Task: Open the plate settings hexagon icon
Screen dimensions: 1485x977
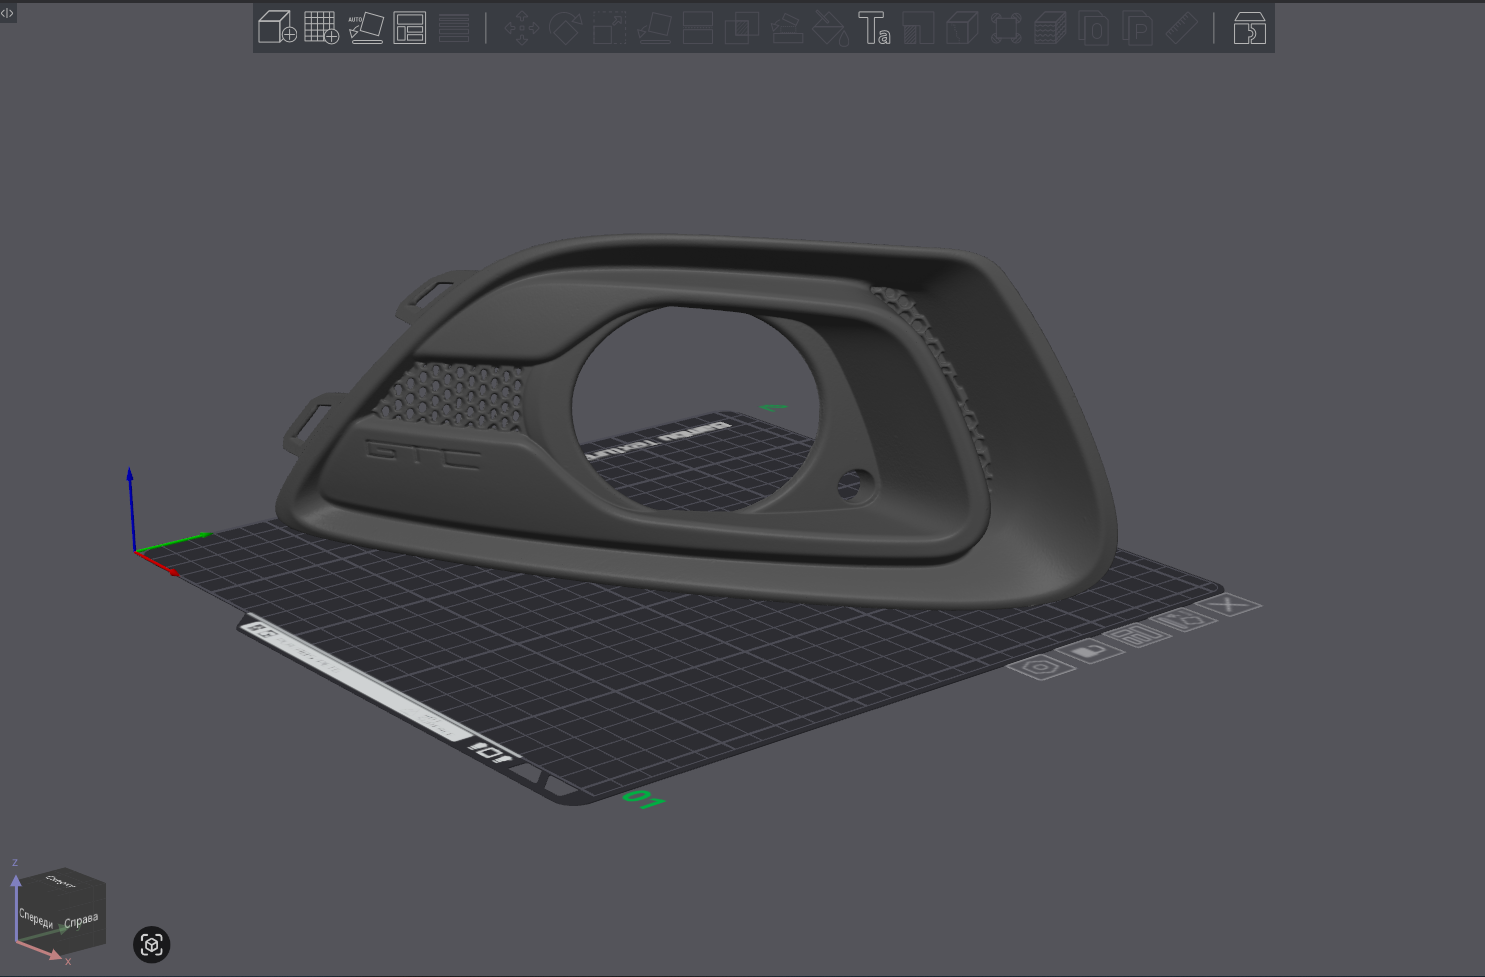Action: [x=1041, y=667]
